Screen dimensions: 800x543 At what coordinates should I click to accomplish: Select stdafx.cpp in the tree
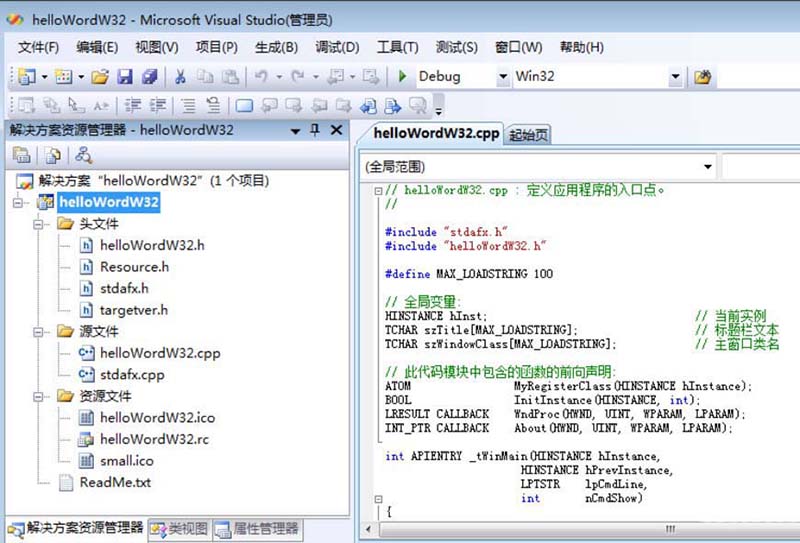coord(132,375)
